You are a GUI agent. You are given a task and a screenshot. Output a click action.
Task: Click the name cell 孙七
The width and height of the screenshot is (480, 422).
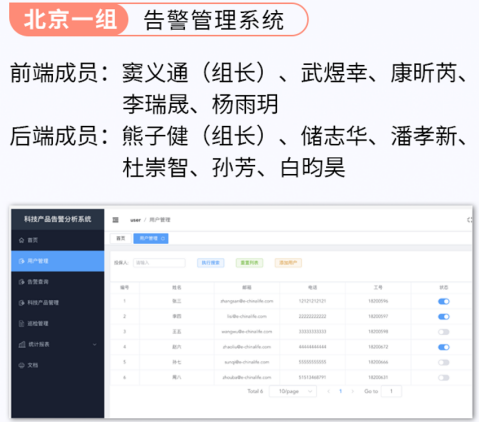[x=177, y=362]
